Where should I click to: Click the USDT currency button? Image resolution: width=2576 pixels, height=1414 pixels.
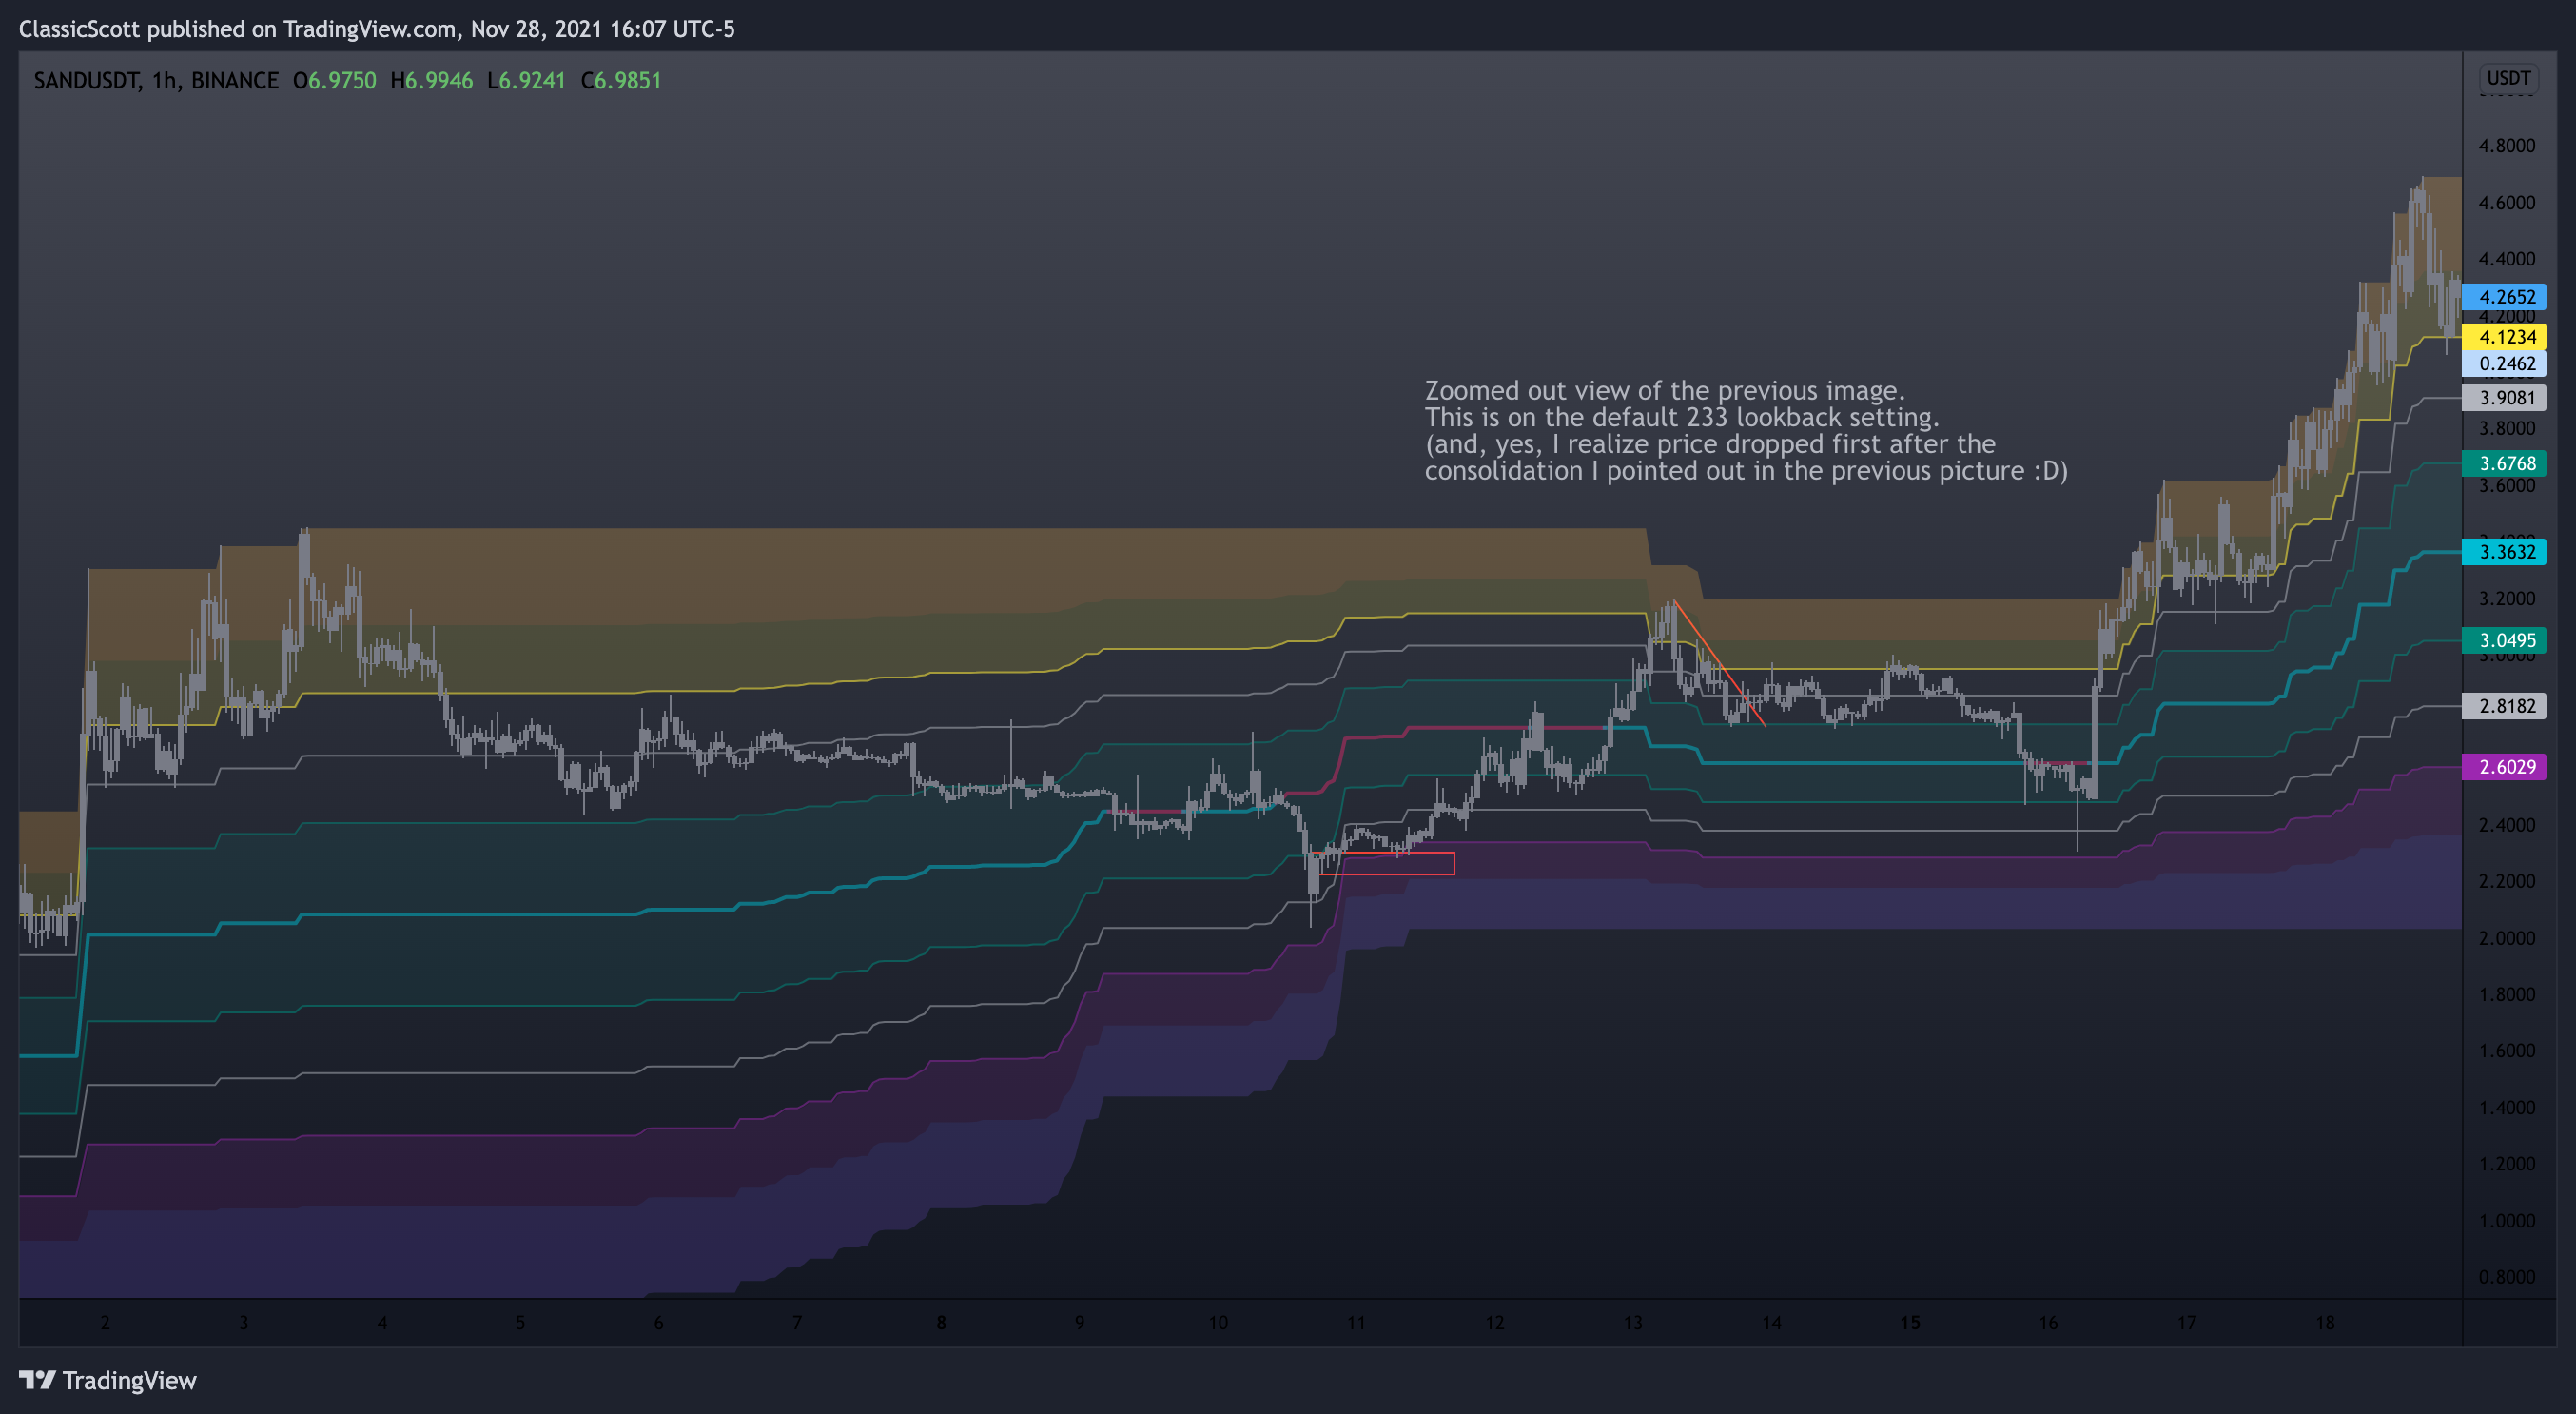2508,78
